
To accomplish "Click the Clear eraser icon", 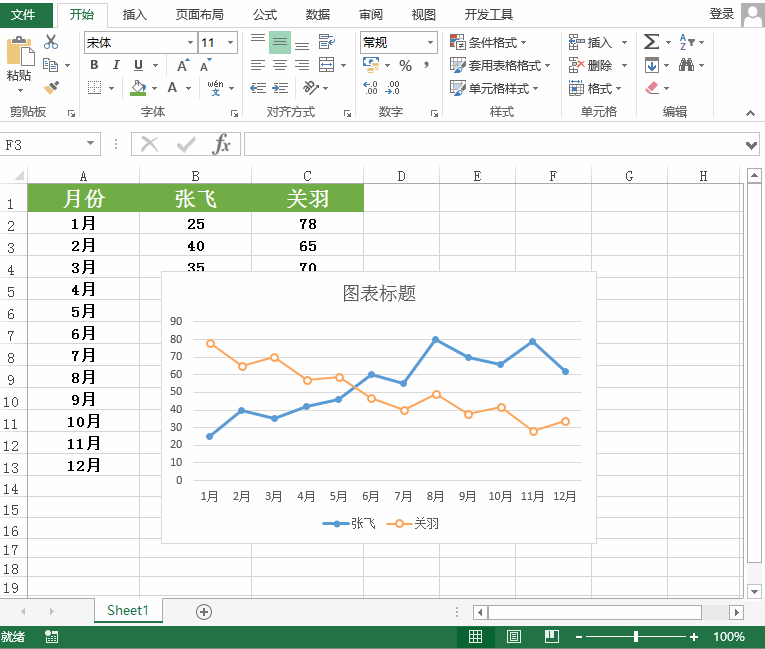I will click(x=652, y=88).
